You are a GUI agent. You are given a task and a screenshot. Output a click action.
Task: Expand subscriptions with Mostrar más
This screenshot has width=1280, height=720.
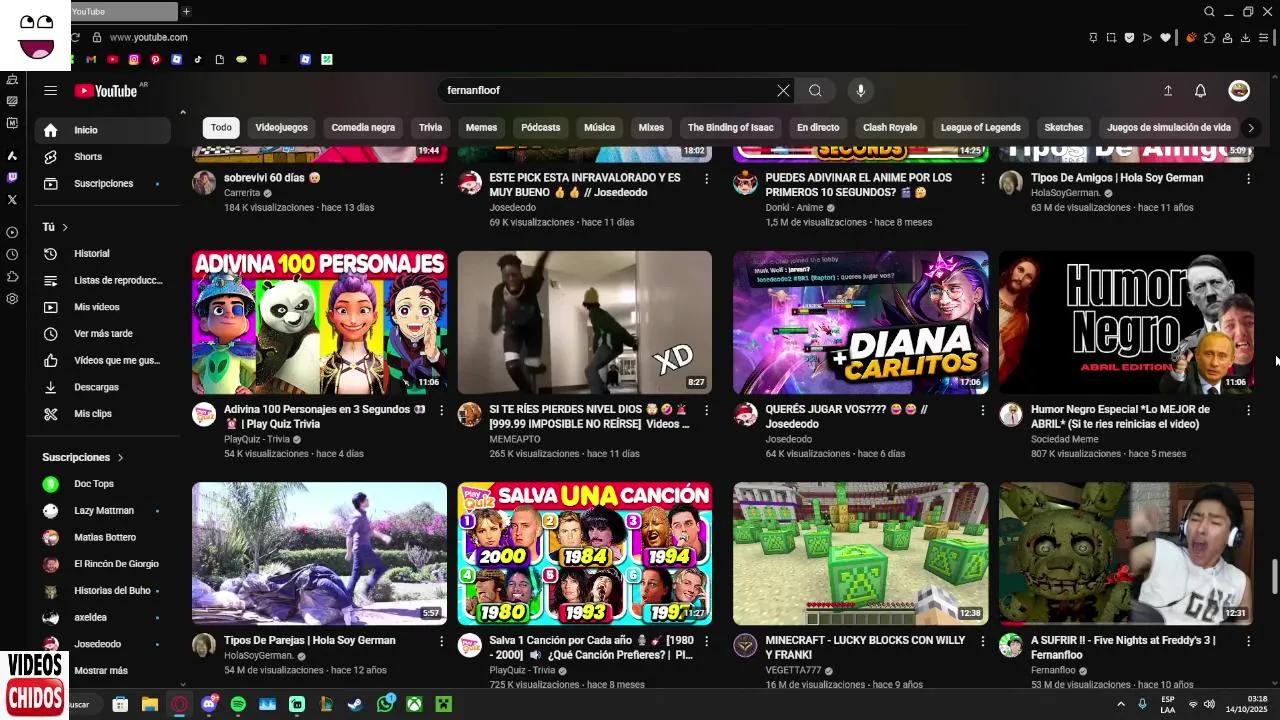pyautogui.click(x=102, y=671)
